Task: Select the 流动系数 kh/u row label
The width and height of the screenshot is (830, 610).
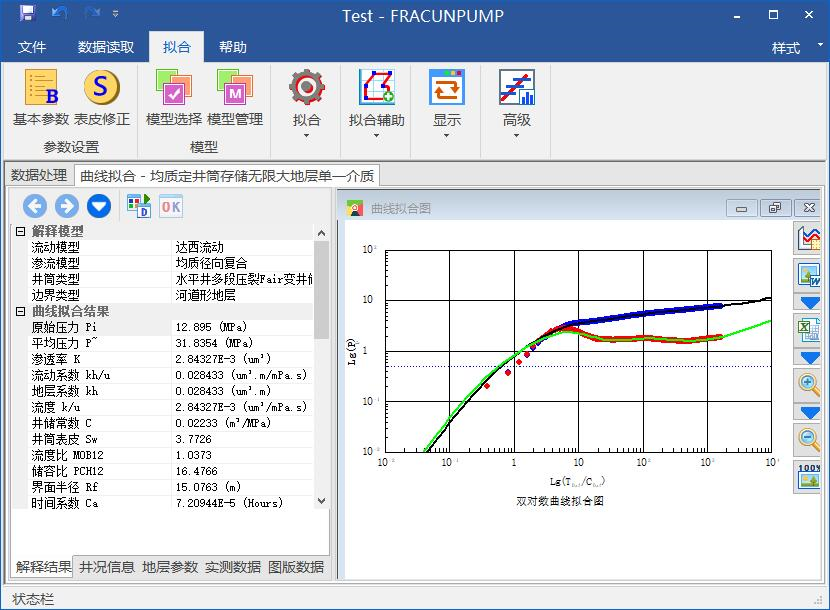Action: click(x=70, y=375)
